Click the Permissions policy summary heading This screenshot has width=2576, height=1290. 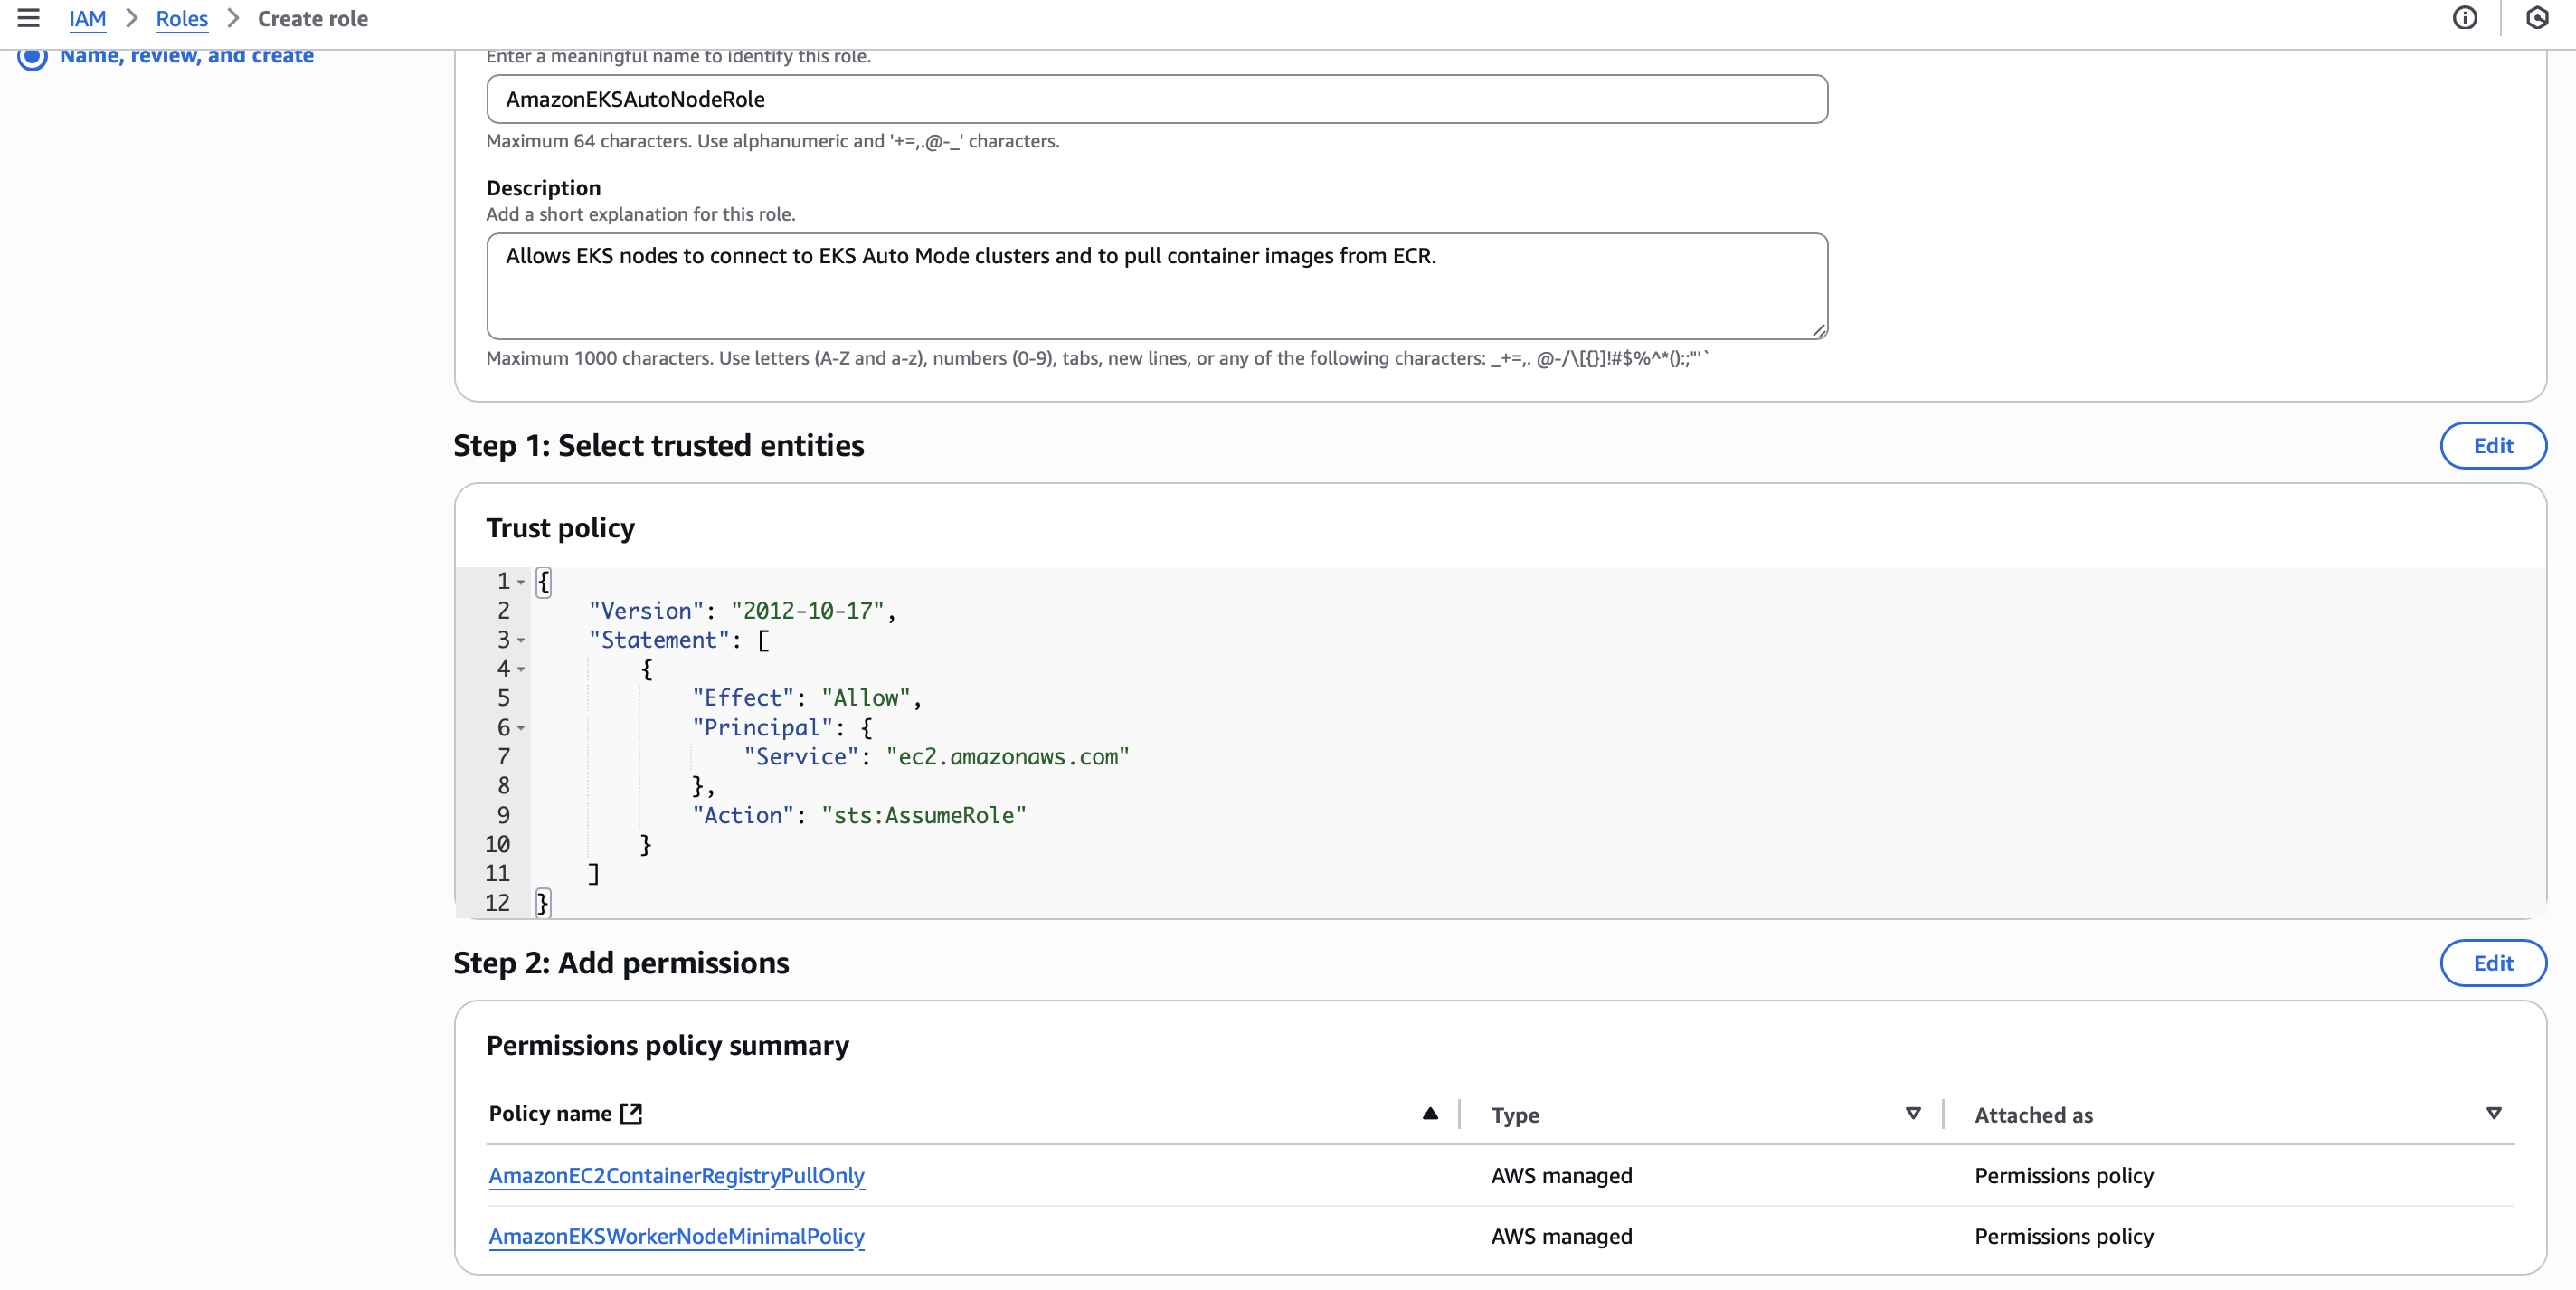667,1045
